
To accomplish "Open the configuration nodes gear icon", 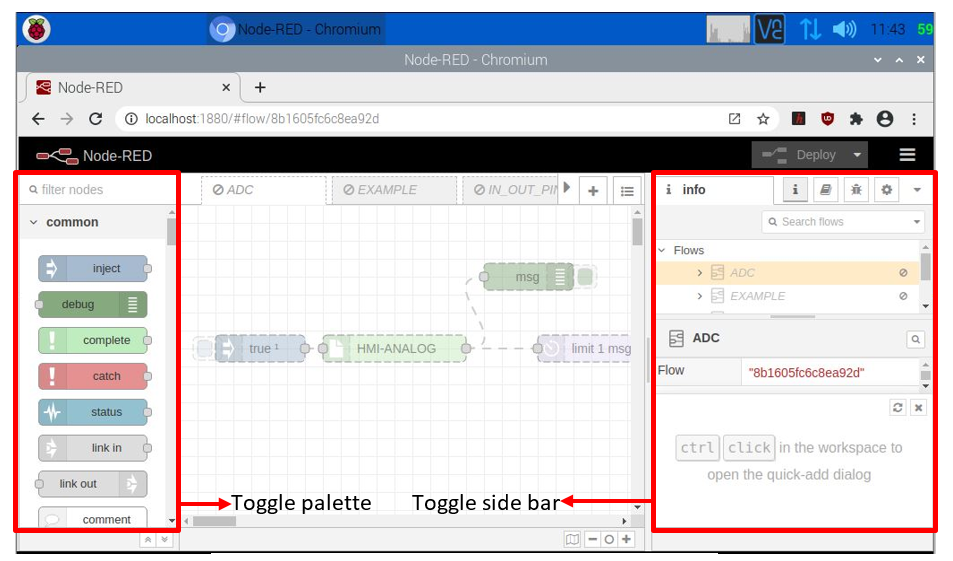I will click(x=886, y=190).
